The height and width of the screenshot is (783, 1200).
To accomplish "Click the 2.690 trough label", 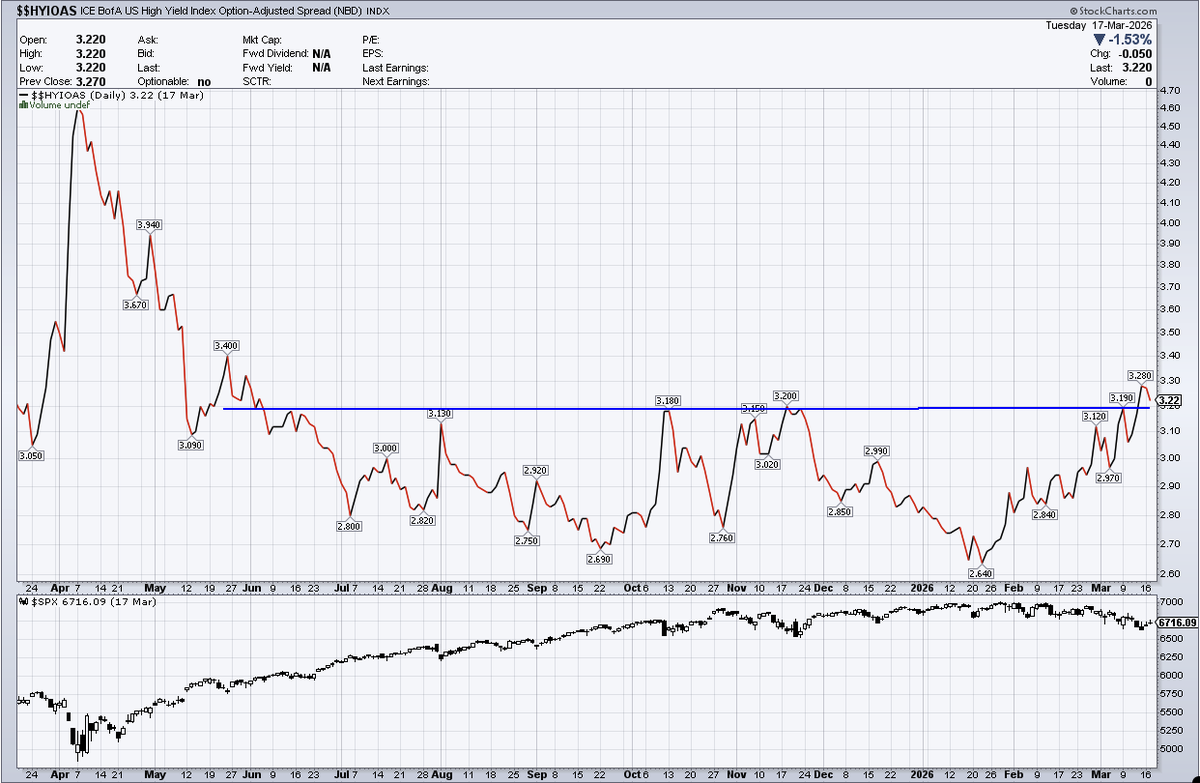I will click(x=599, y=558).
